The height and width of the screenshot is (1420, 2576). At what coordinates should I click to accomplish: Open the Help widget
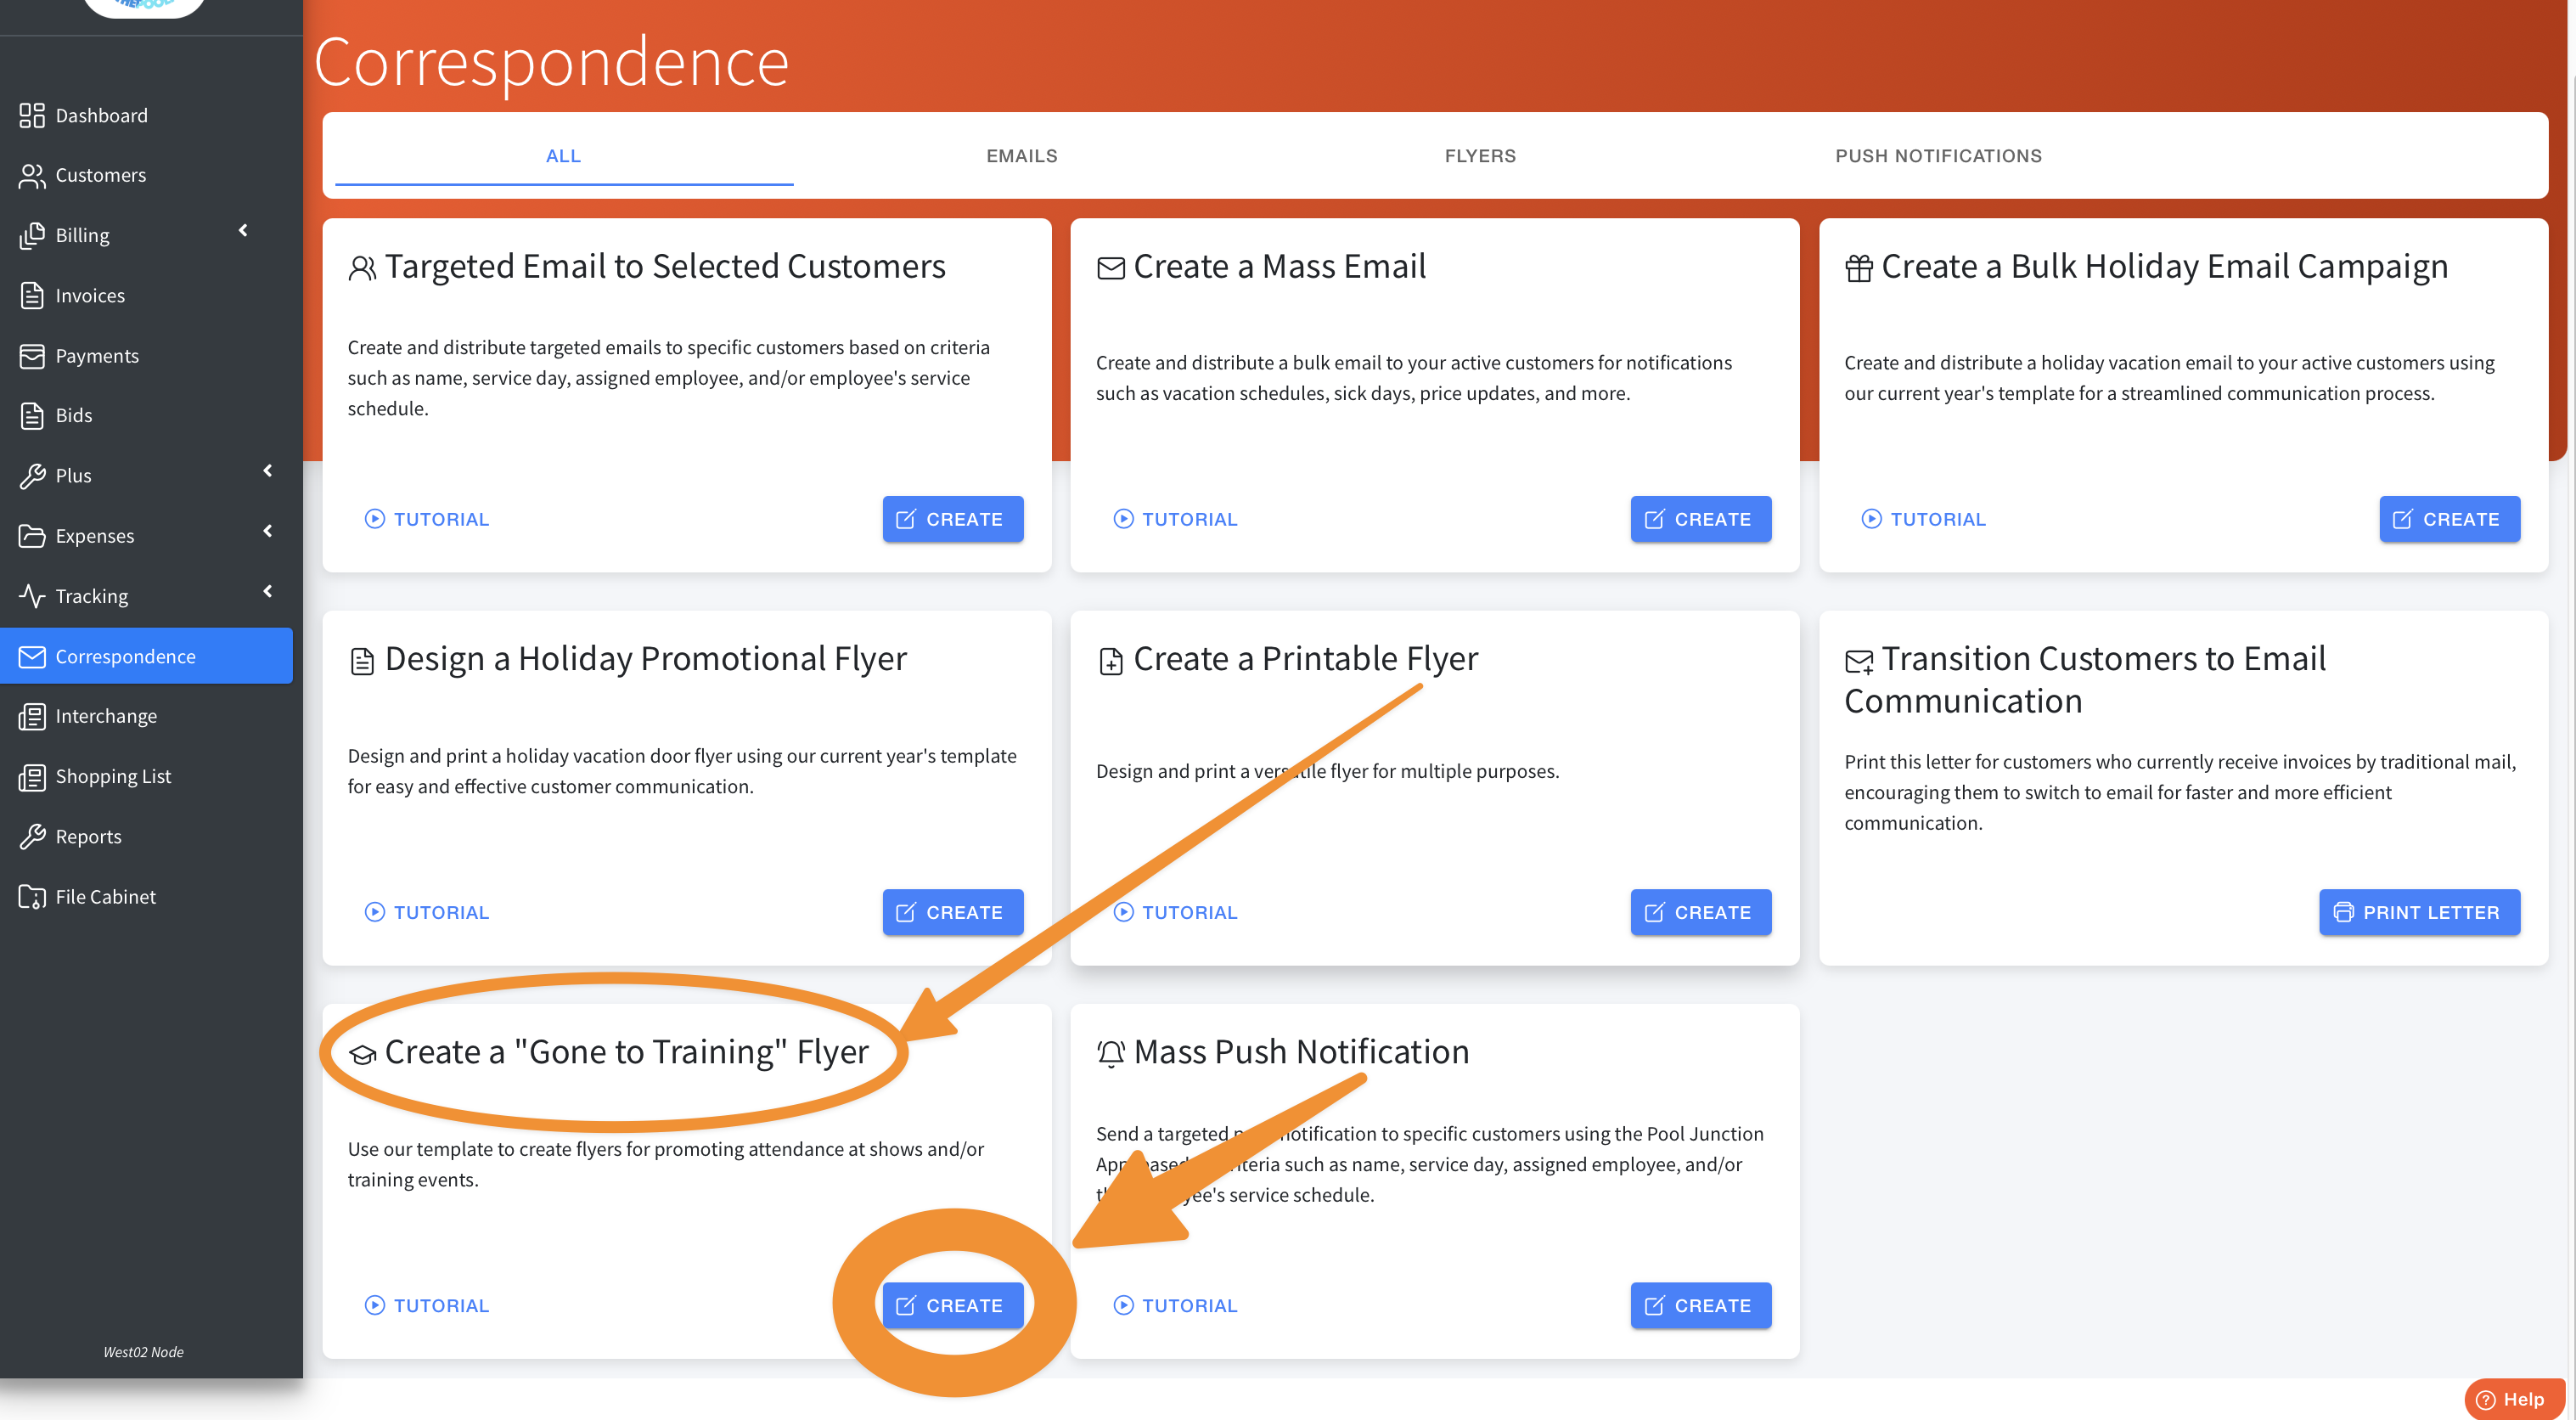pyautogui.click(x=2512, y=1399)
